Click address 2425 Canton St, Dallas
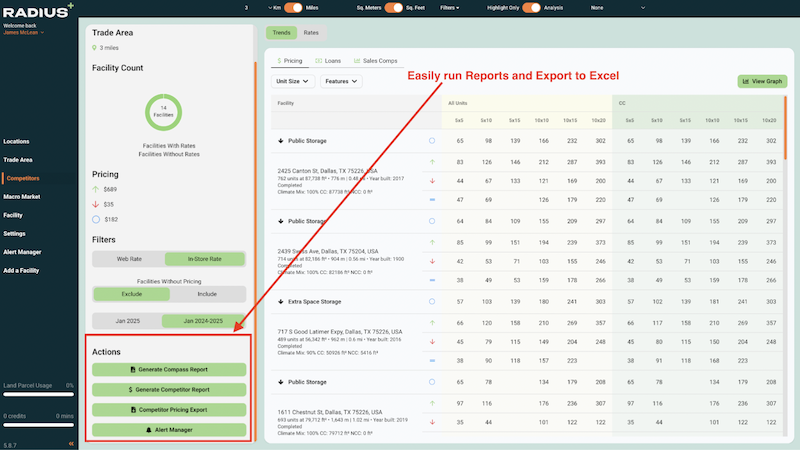Image resolution: width=800 pixels, height=450 pixels. tap(328, 171)
